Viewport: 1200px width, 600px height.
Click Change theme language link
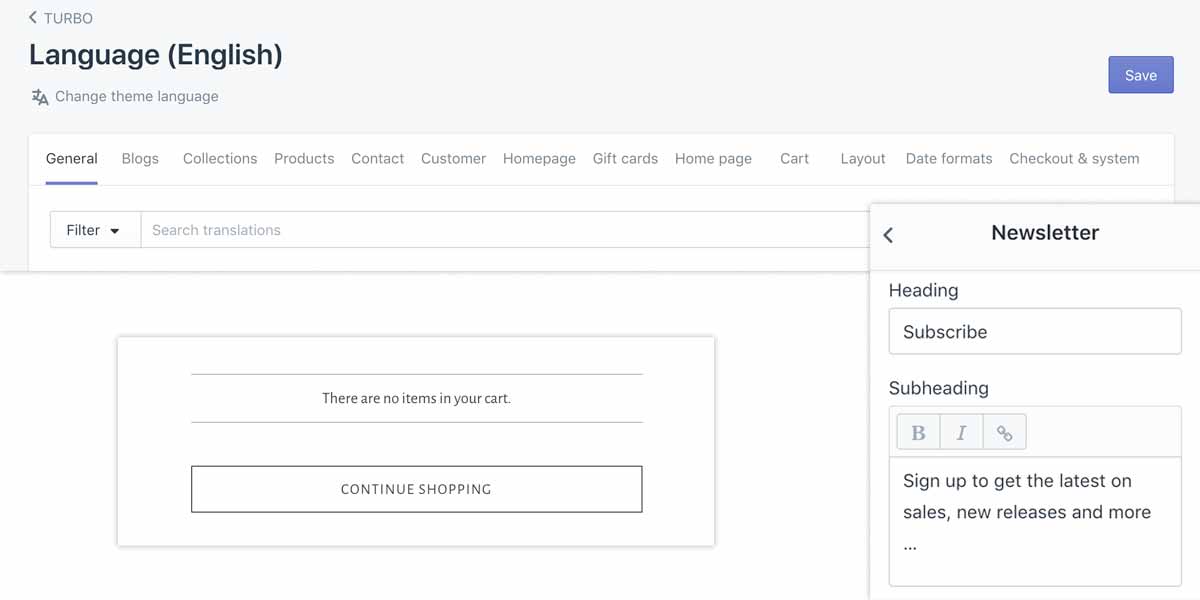click(x=136, y=97)
